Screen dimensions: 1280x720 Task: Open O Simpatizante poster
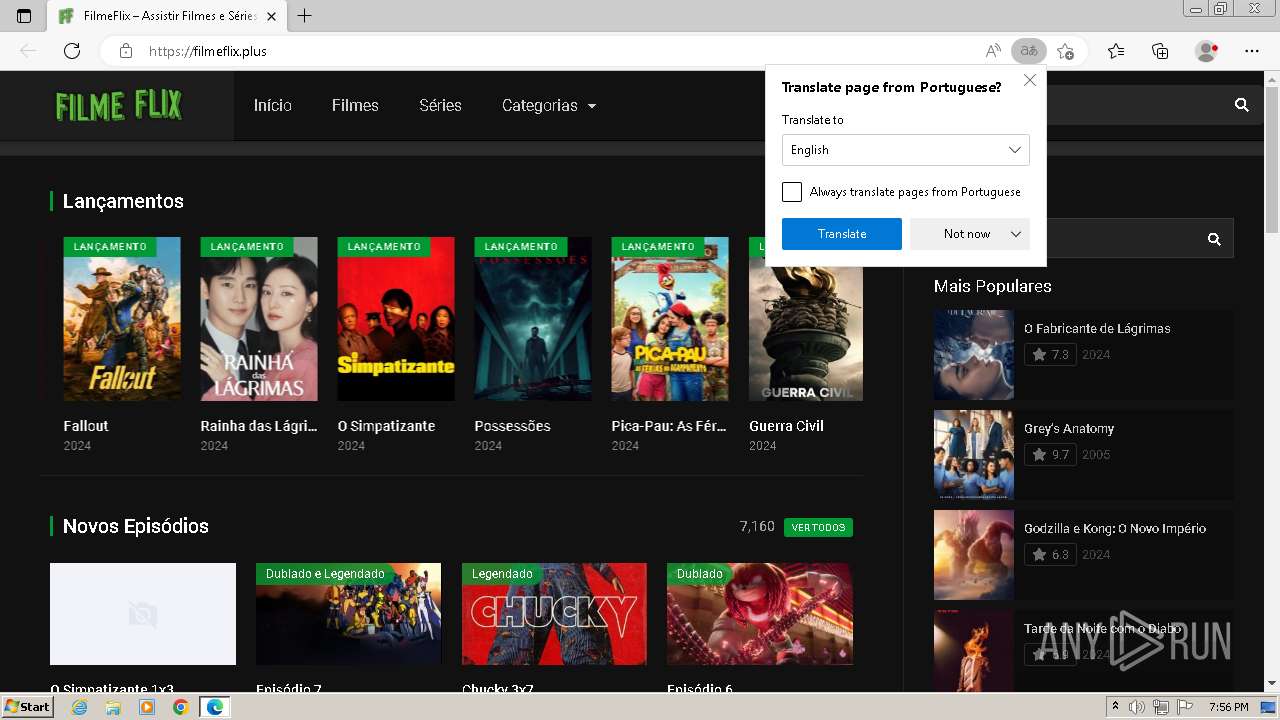point(396,319)
